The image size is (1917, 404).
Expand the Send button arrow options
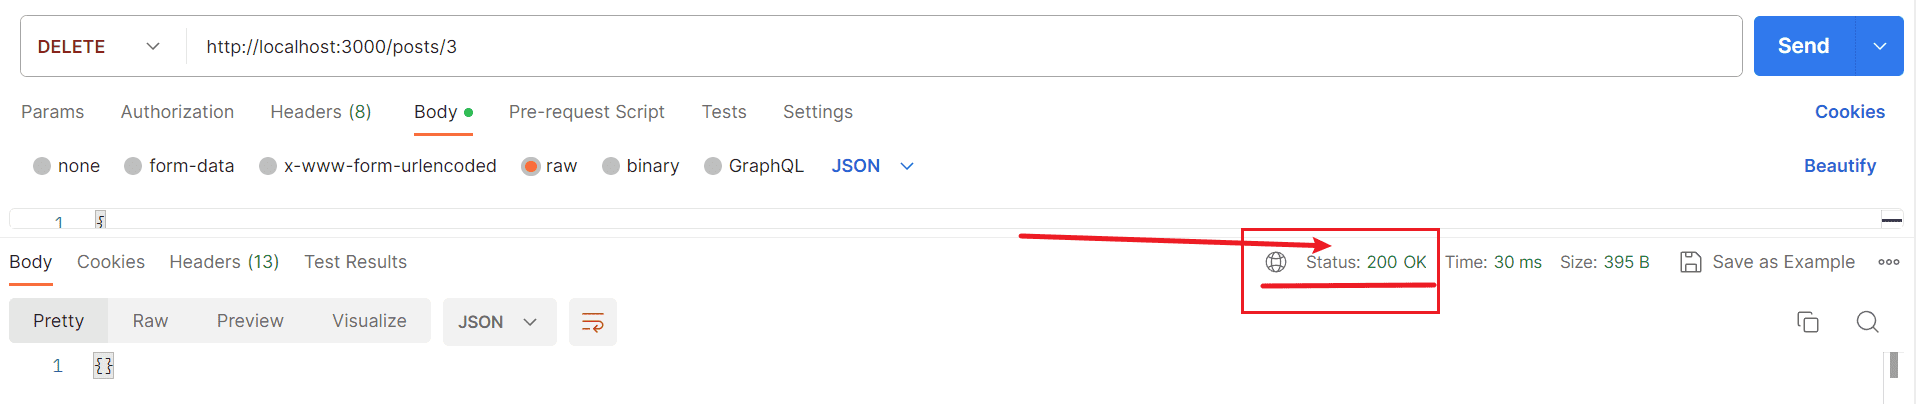pyautogui.click(x=1880, y=46)
